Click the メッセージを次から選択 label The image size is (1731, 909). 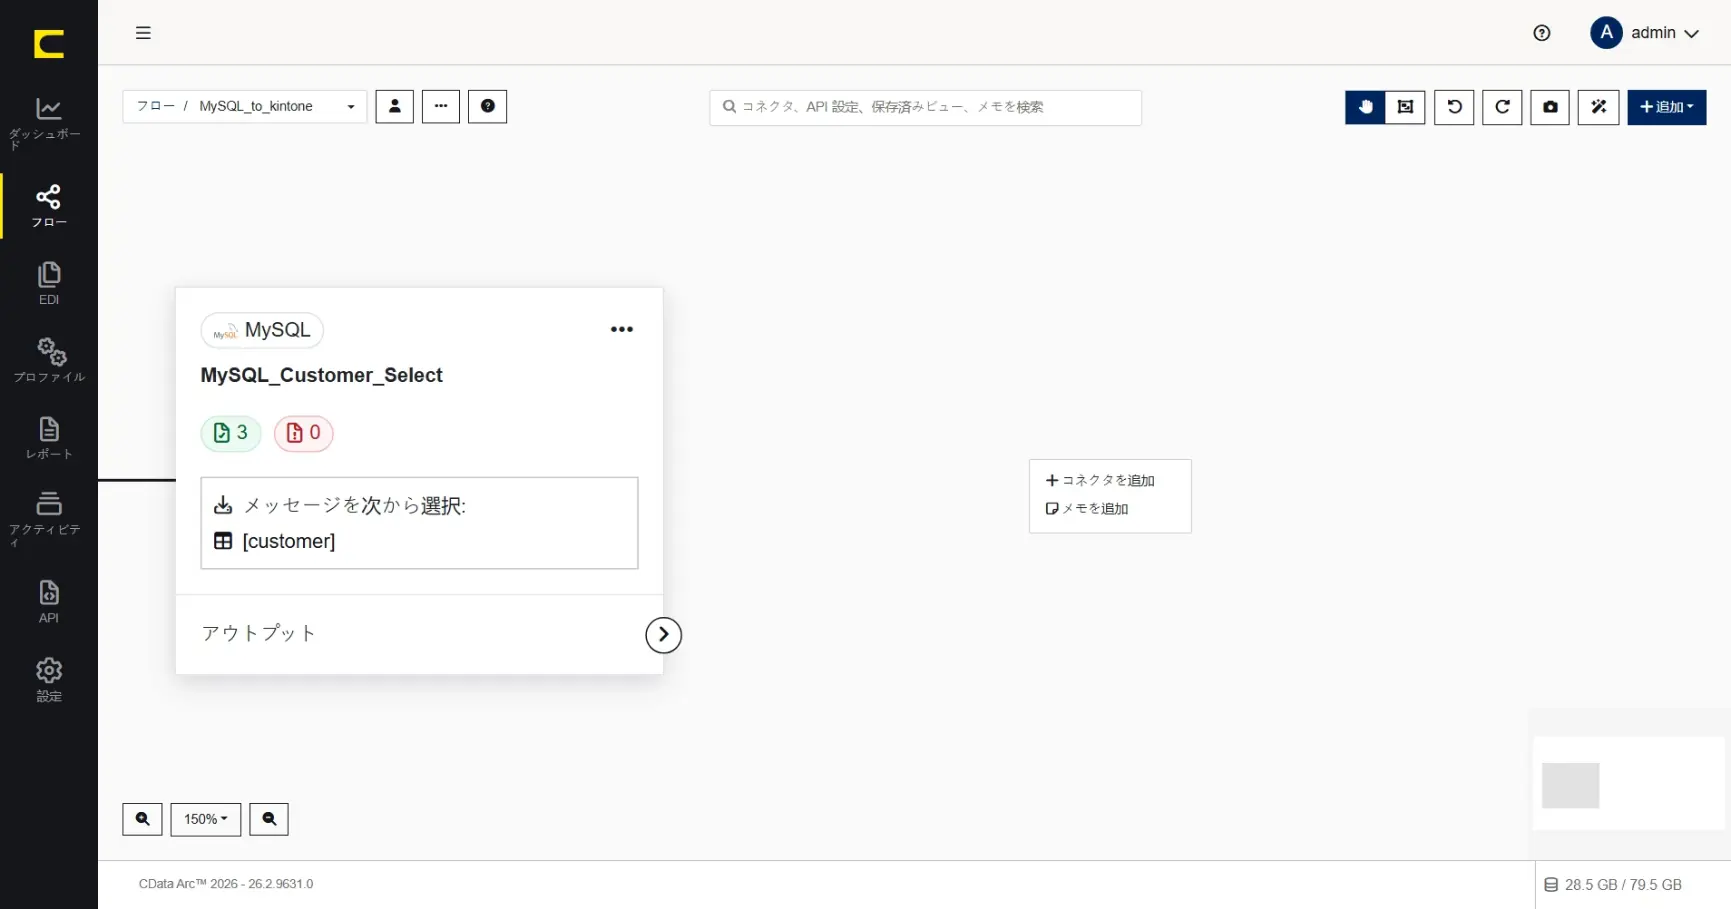point(354,506)
